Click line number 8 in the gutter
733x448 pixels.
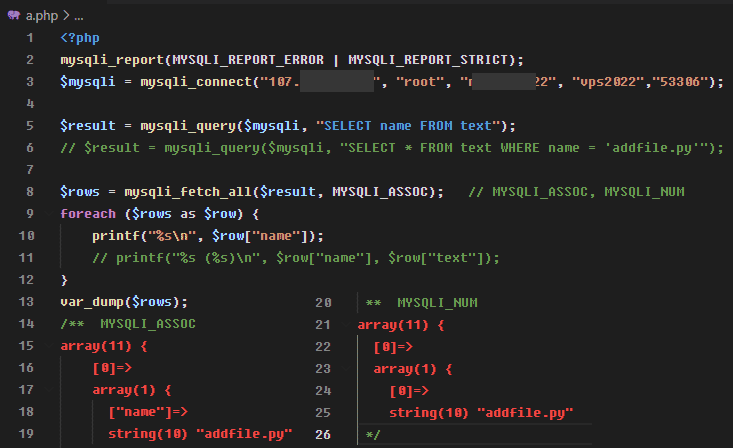point(30,192)
